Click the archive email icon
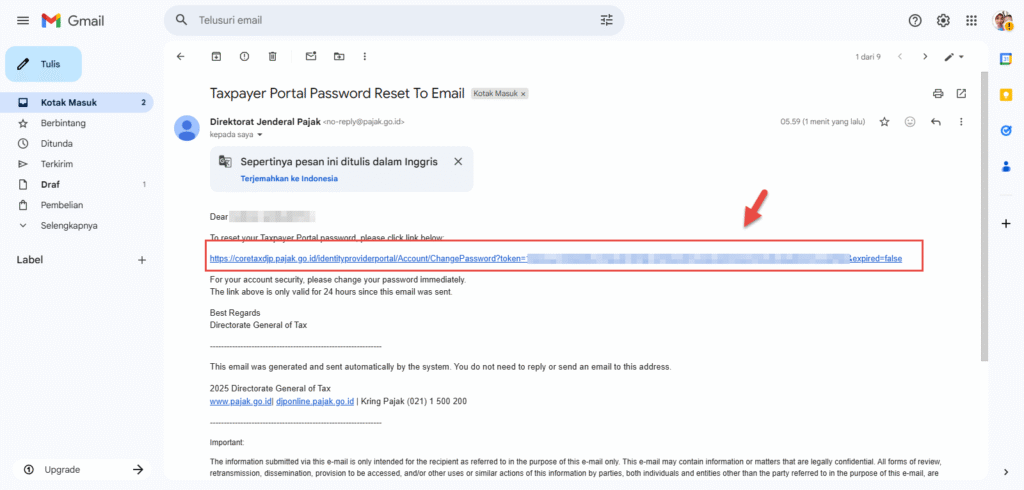The height and width of the screenshot is (490, 1024). (x=216, y=57)
